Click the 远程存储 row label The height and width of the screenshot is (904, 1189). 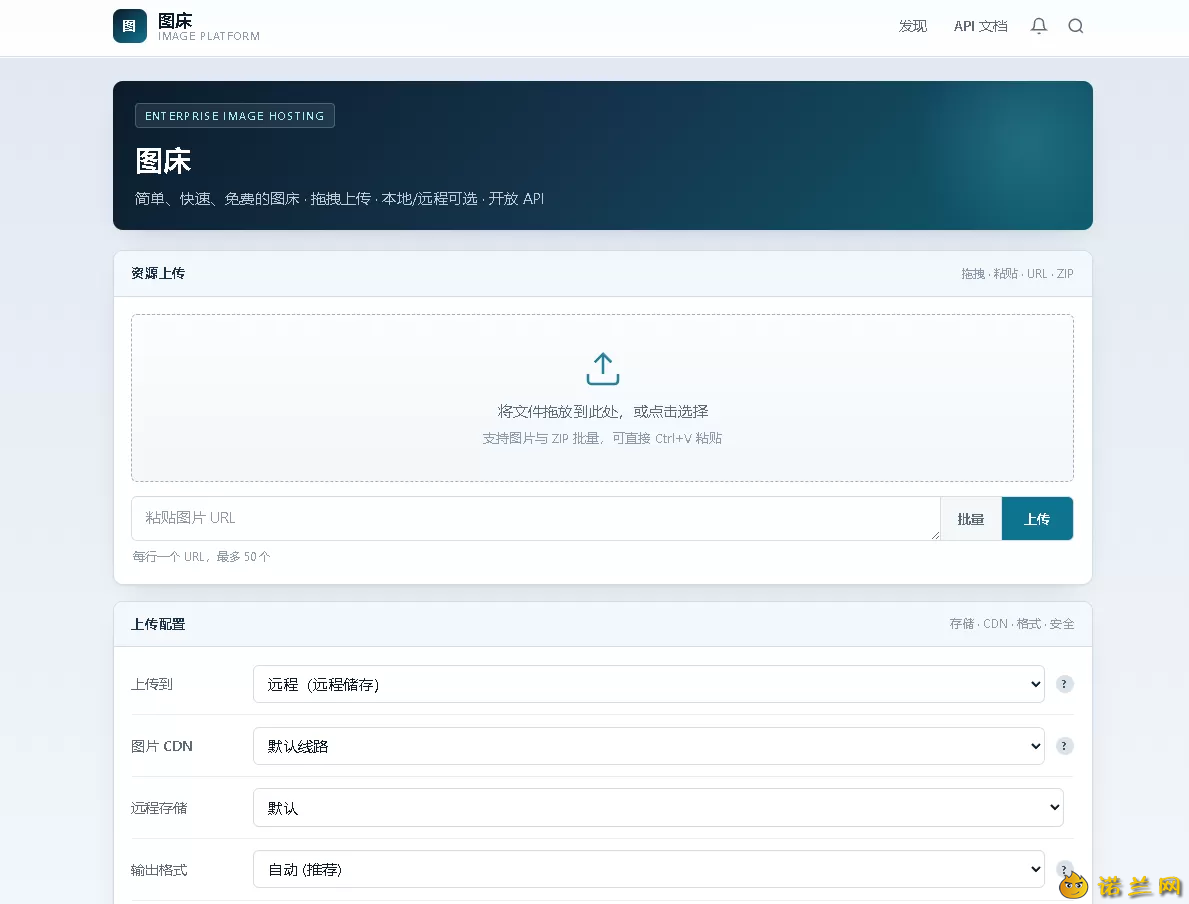[x=159, y=808]
